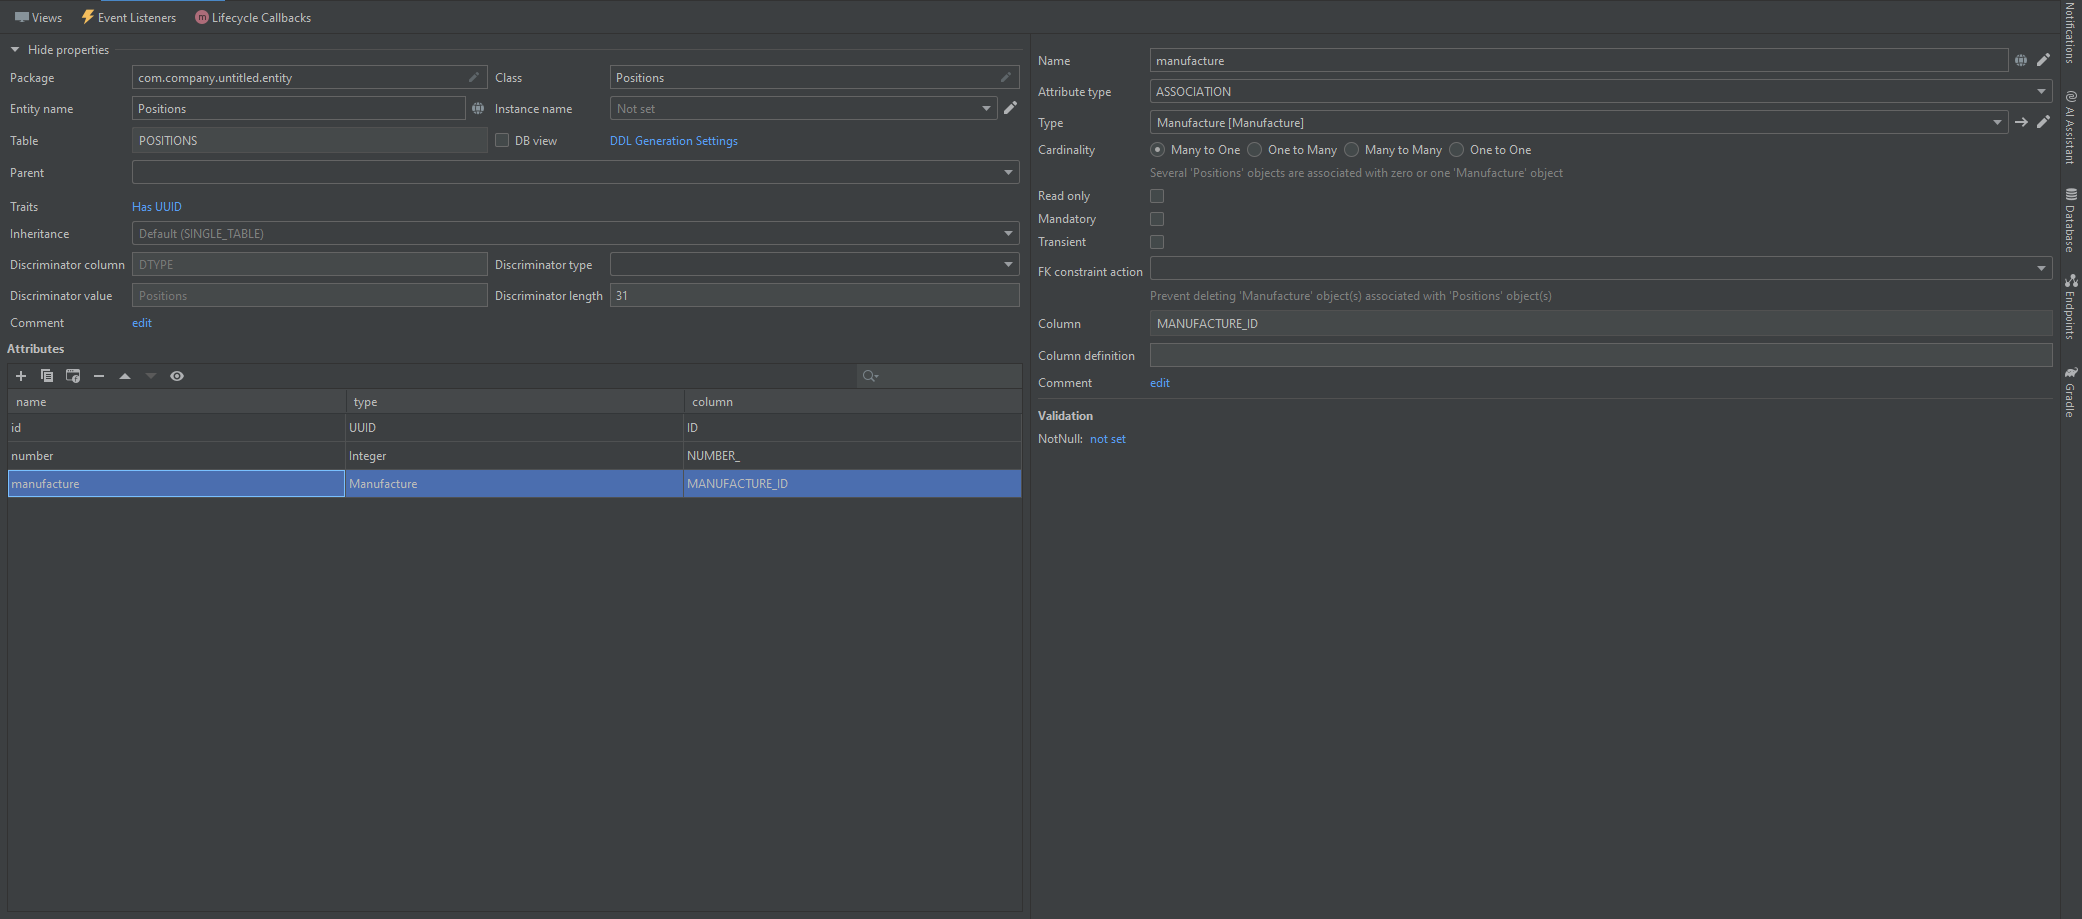This screenshot has height=919, width=2082.
Task: Move the attribute up with the arrow icon
Action: pos(125,376)
